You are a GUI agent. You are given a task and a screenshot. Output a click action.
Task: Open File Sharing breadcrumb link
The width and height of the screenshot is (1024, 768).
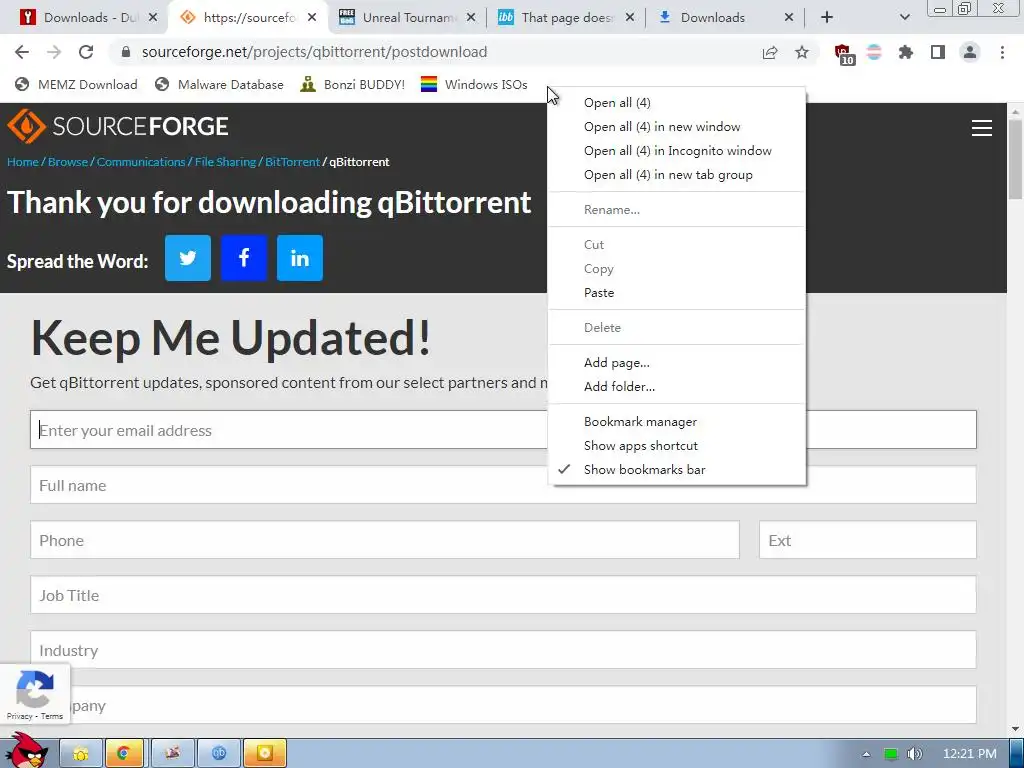click(x=225, y=162)
